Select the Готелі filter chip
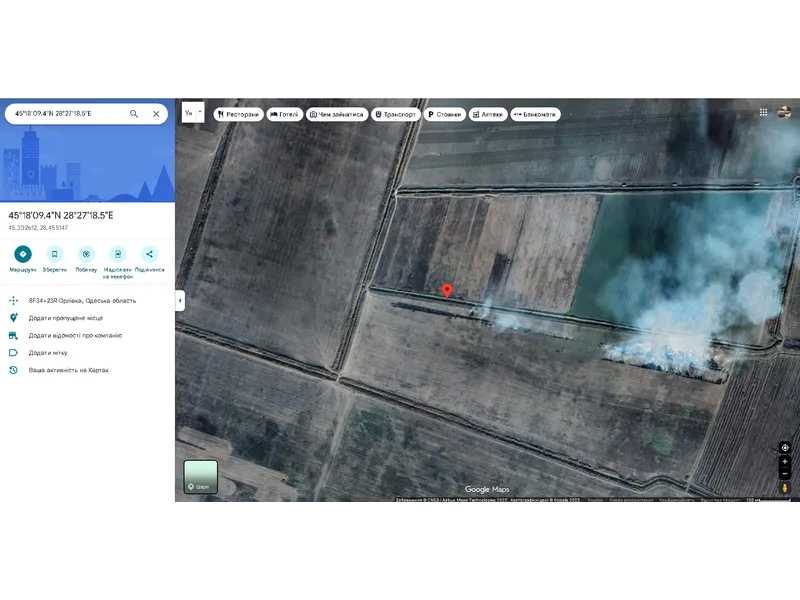Screen dimensions: 800x600 [285, 114]
